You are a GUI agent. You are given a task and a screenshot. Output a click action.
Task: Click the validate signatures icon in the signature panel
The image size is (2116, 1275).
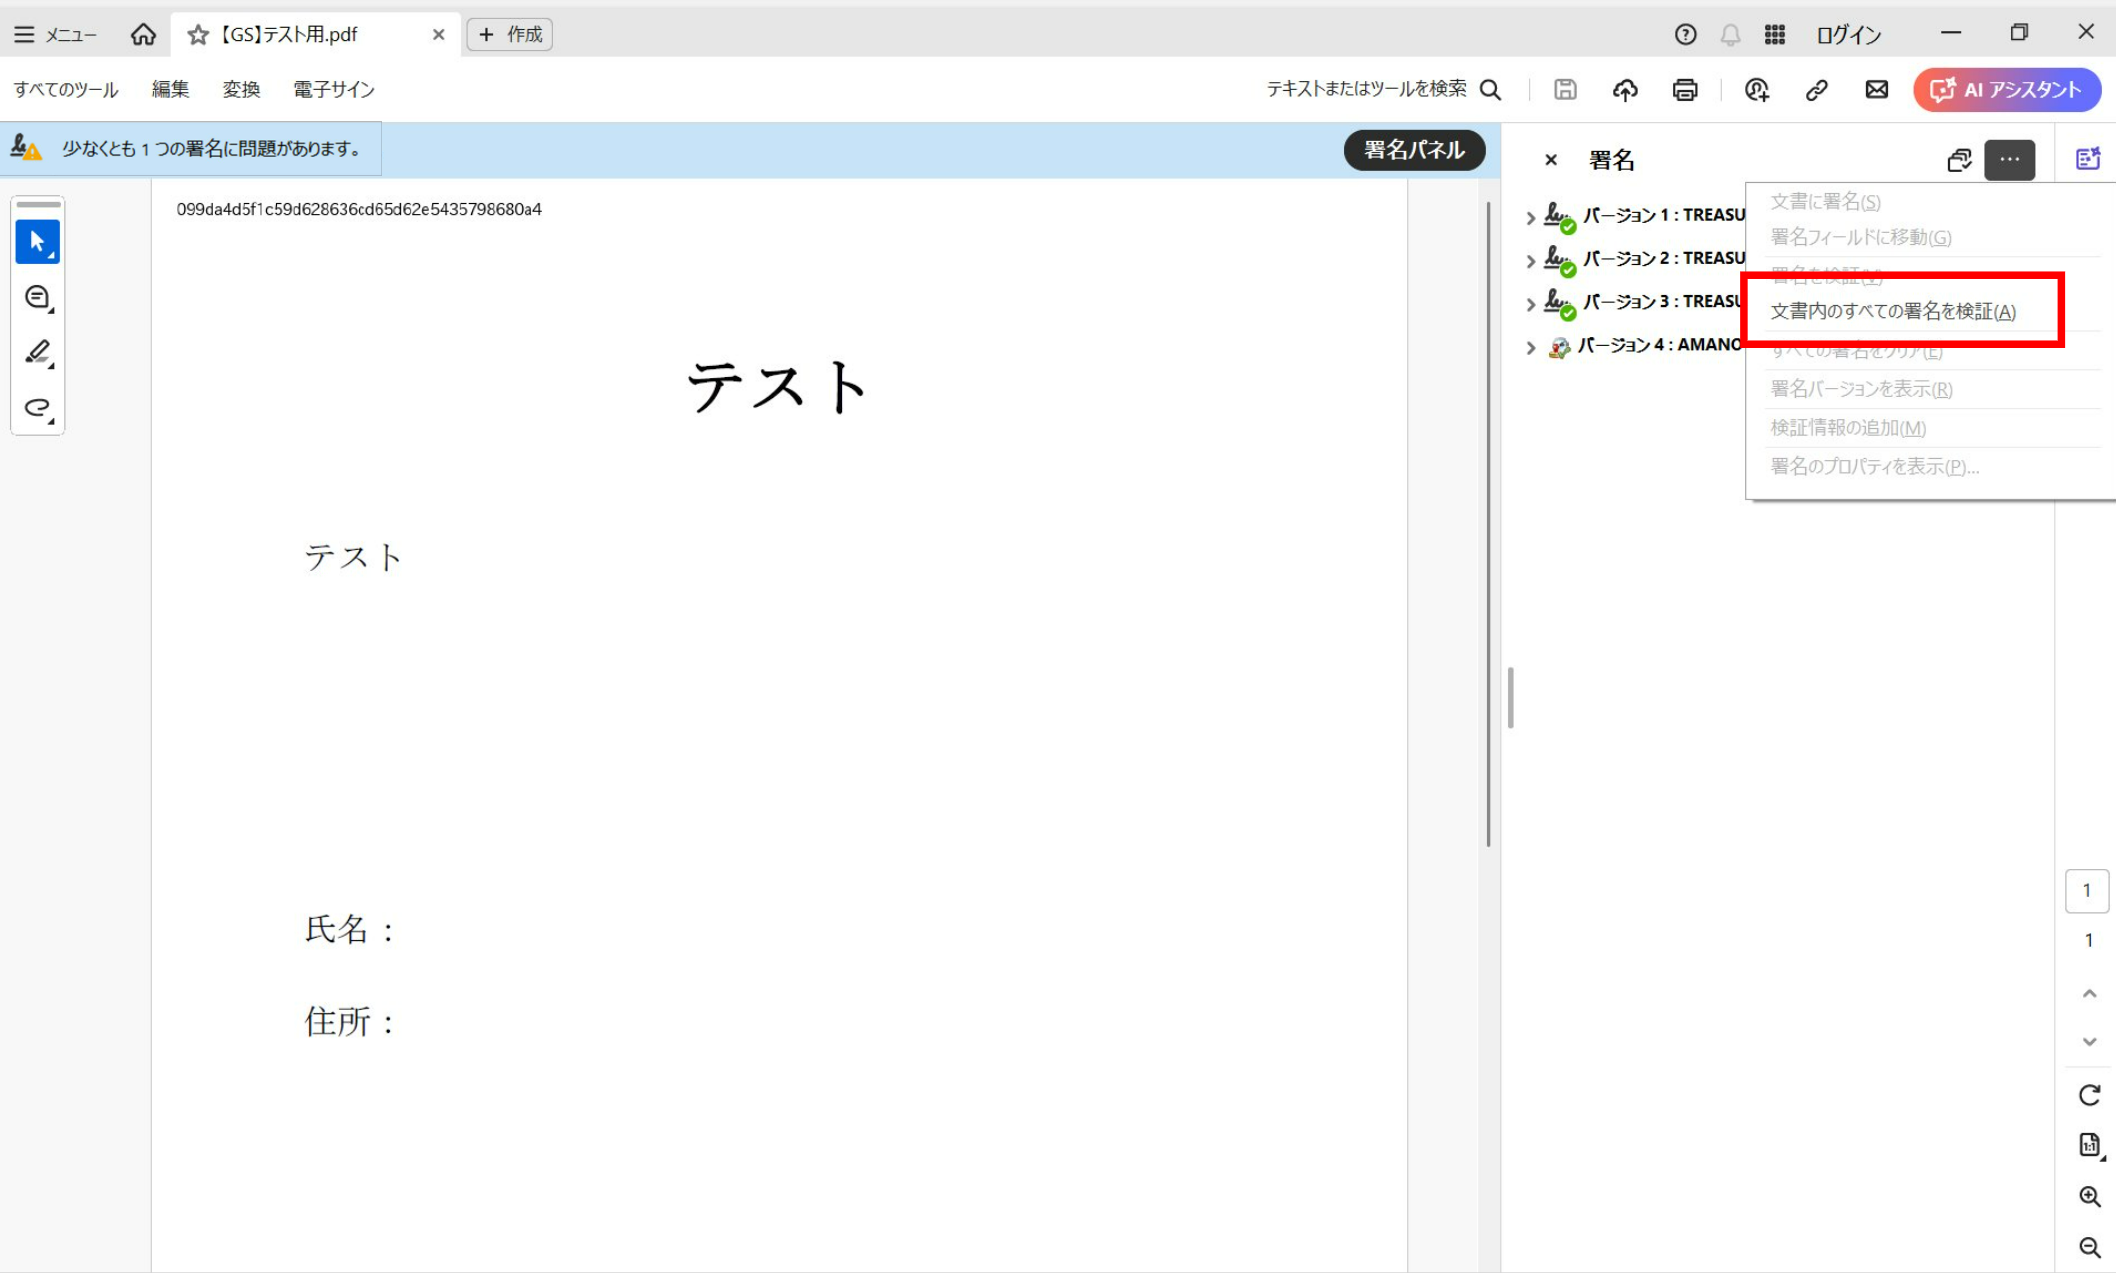[x=1959, y=159]
